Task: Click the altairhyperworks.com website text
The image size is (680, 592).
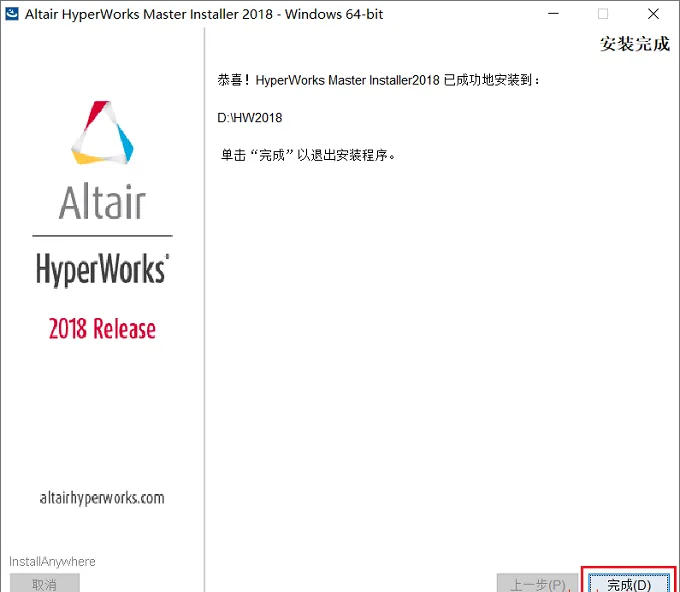Action: coord(102,498)
